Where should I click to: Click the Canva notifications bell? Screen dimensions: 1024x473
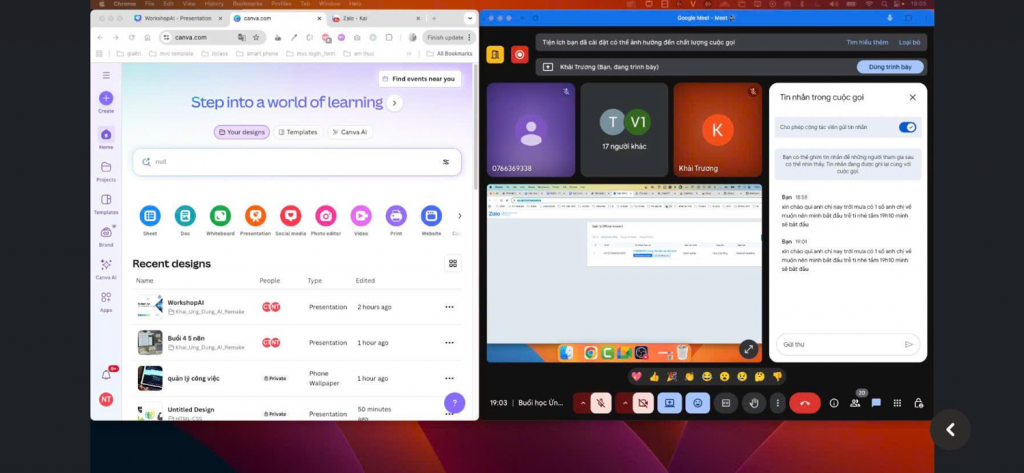(106, 374)
